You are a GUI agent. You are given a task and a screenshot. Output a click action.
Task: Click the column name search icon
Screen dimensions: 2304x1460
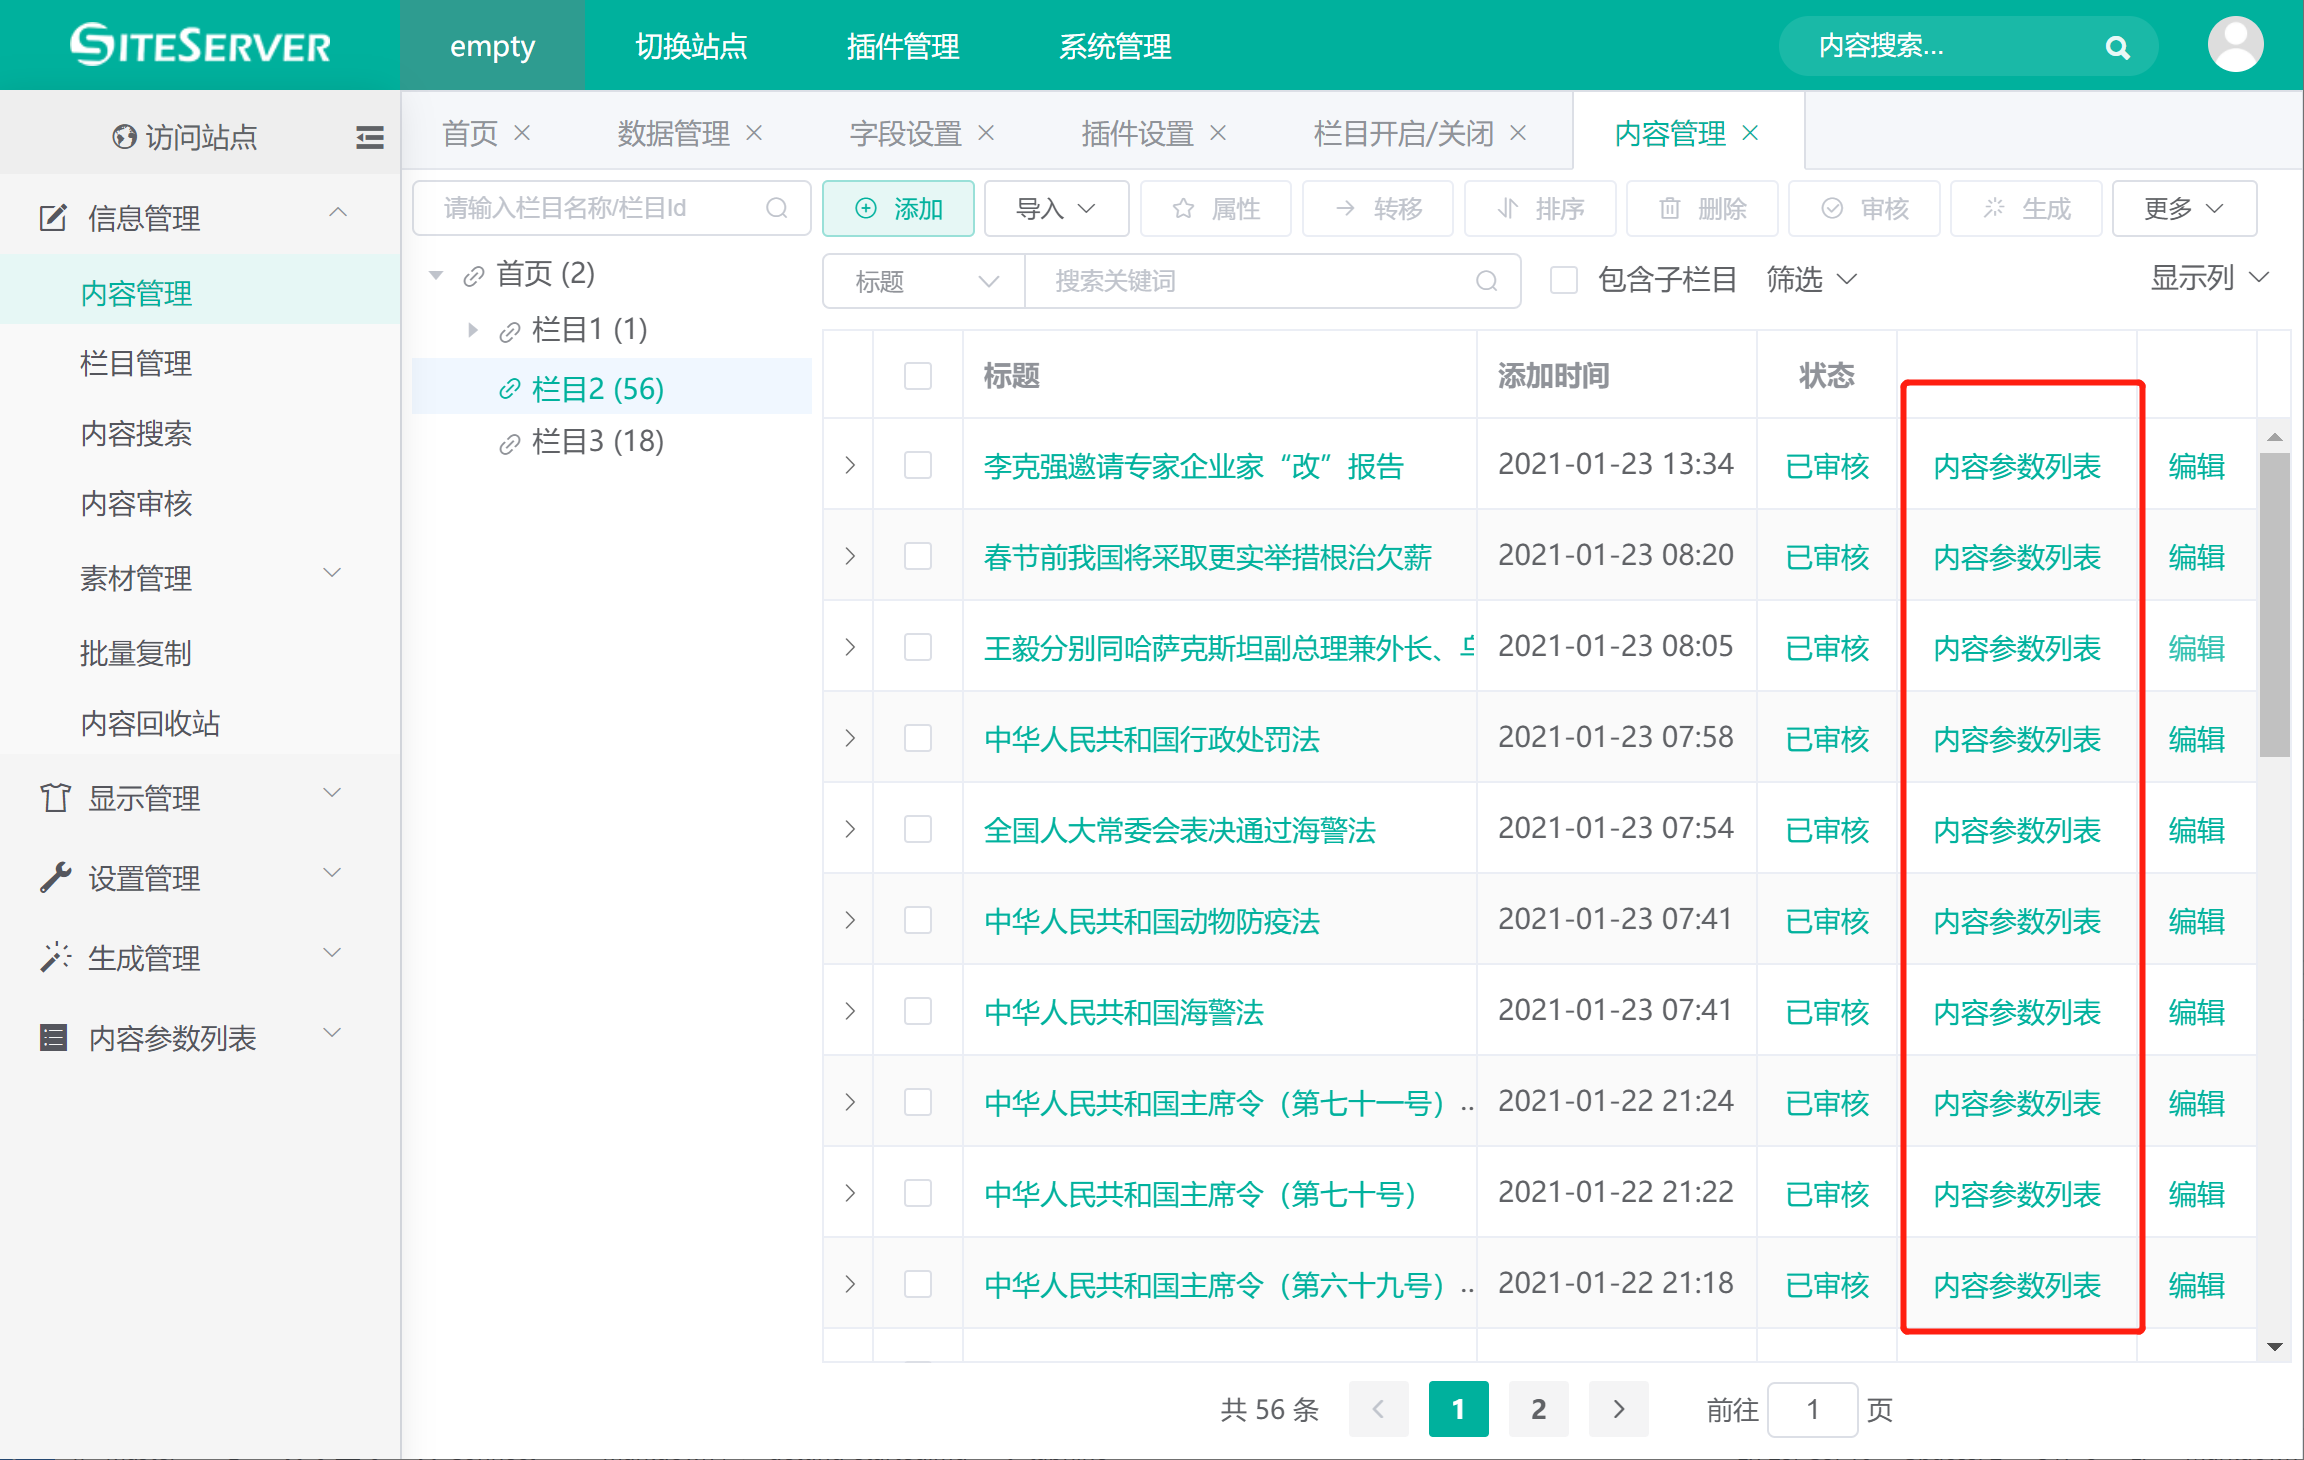click(777, 208)
